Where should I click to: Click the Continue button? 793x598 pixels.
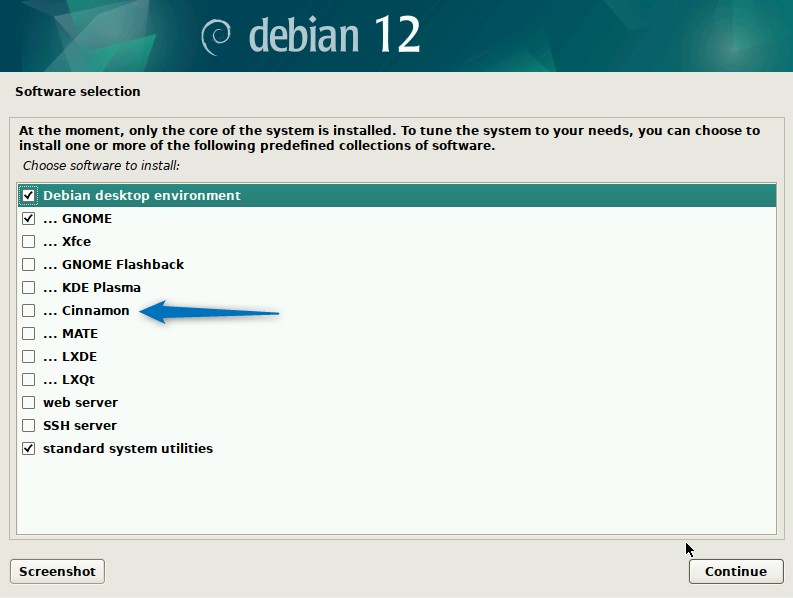[x=736, y=571]
